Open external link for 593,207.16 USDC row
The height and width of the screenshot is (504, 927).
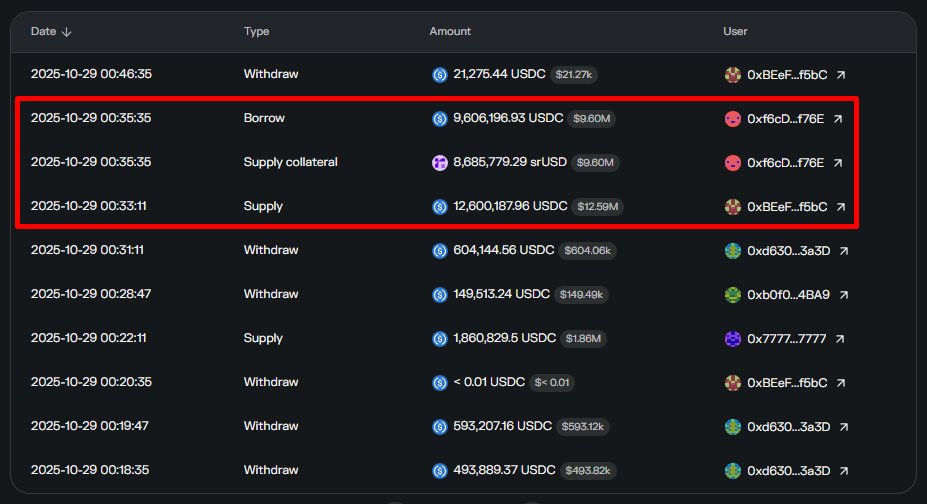coord(844,427)
